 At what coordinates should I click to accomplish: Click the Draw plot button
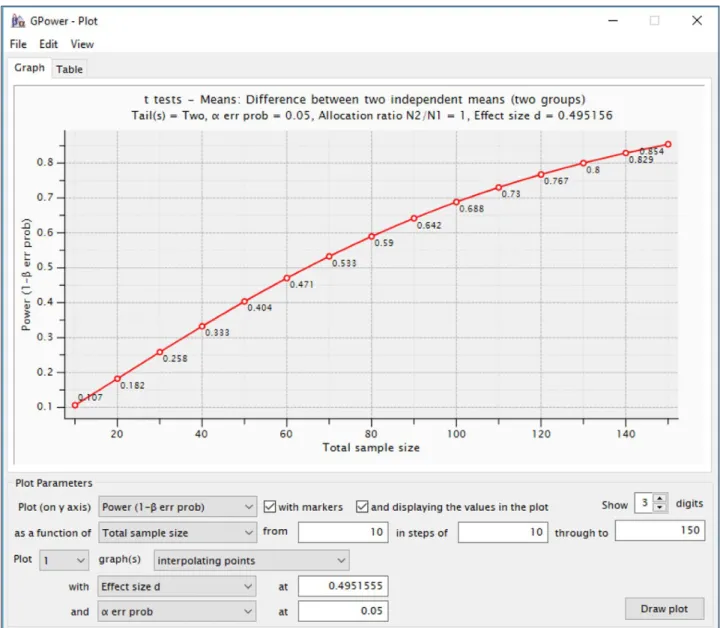[x=664, y=609]
